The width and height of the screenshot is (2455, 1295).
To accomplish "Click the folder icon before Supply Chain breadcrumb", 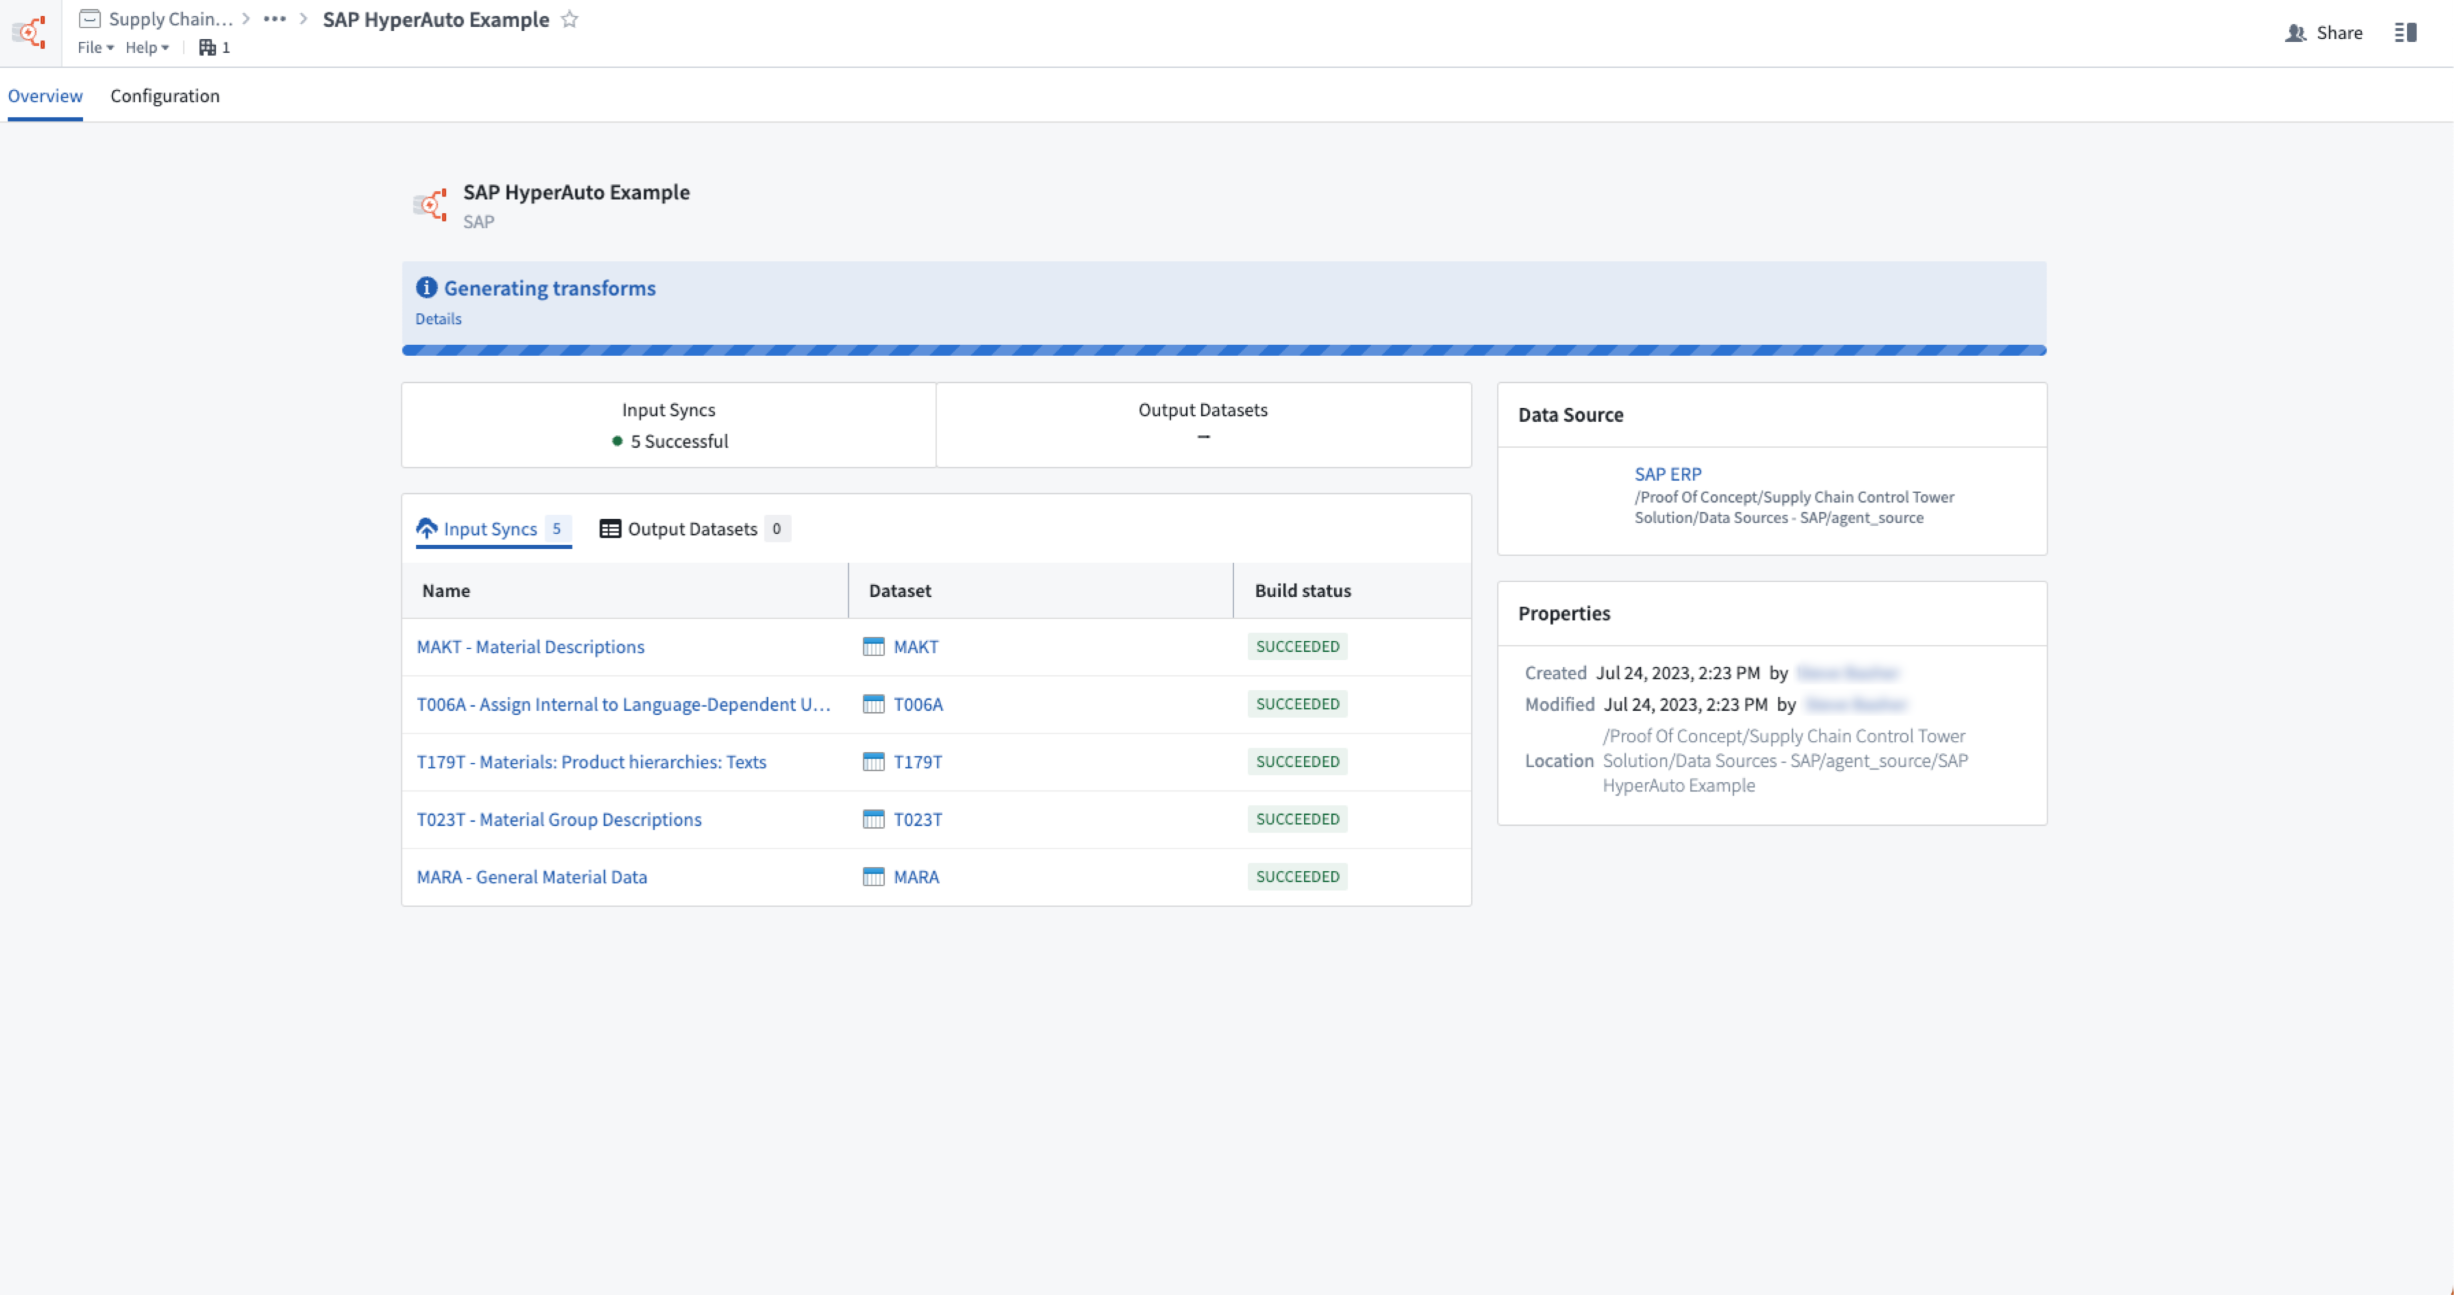I will (90, 19).
